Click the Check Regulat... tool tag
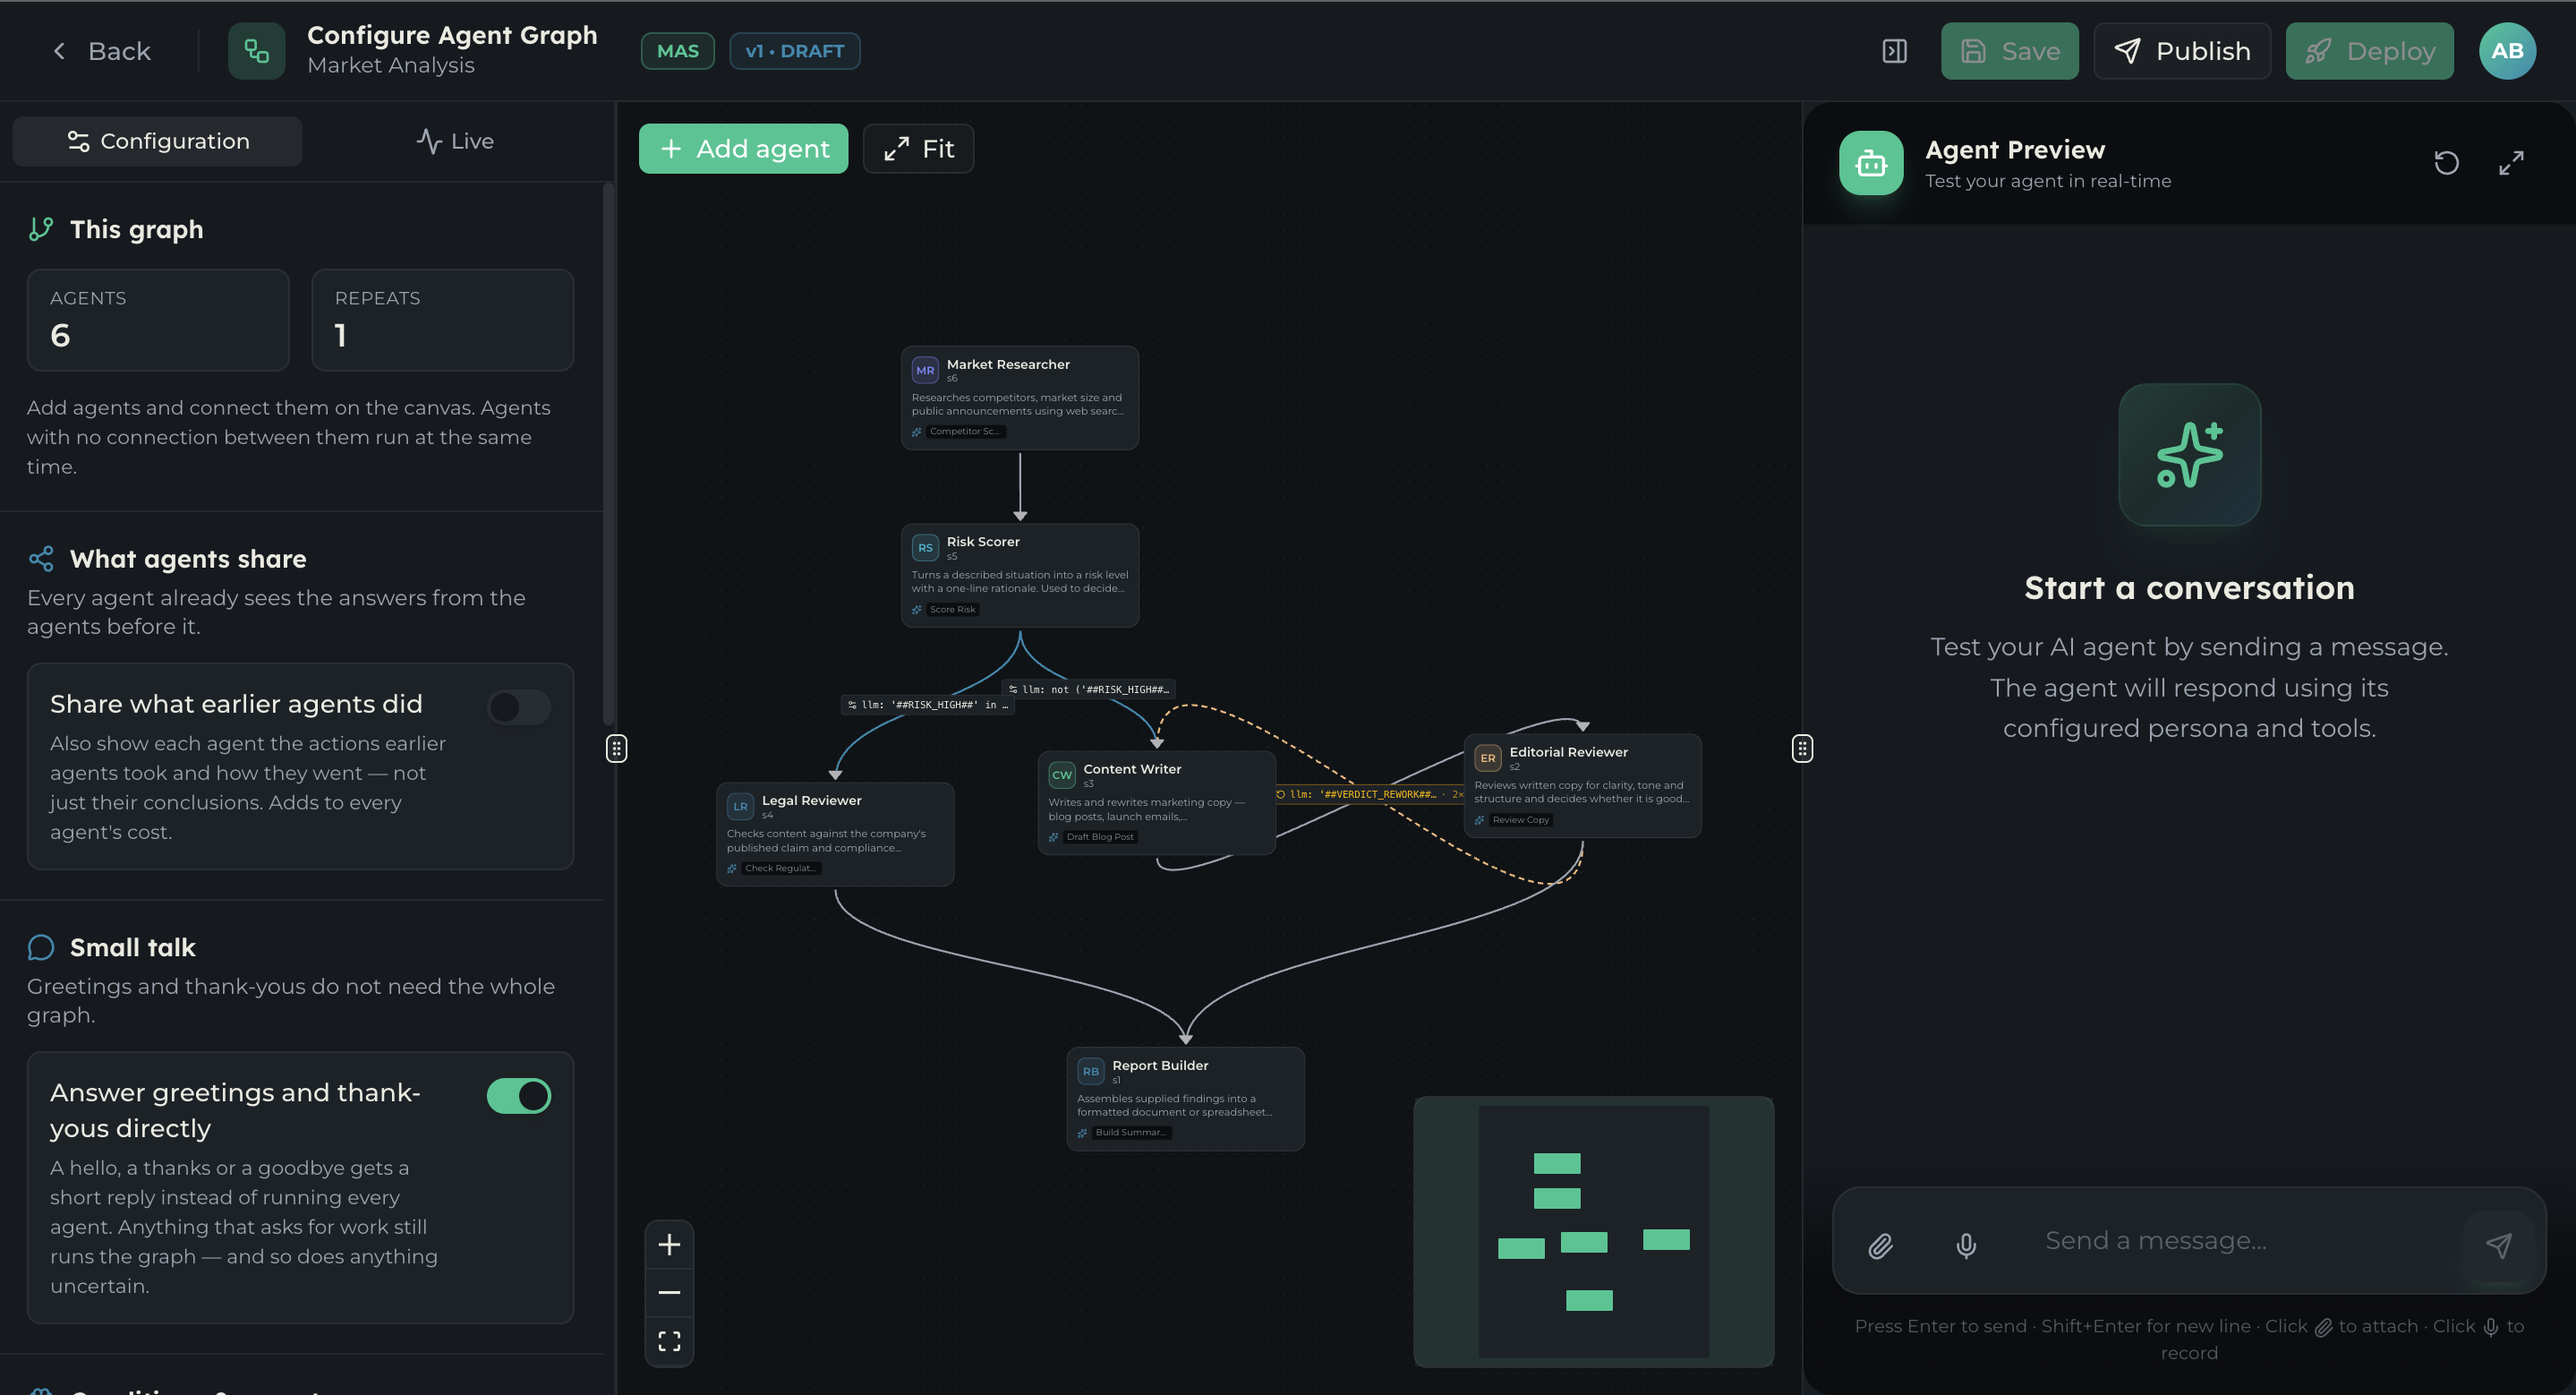 [x=780, y=868]
